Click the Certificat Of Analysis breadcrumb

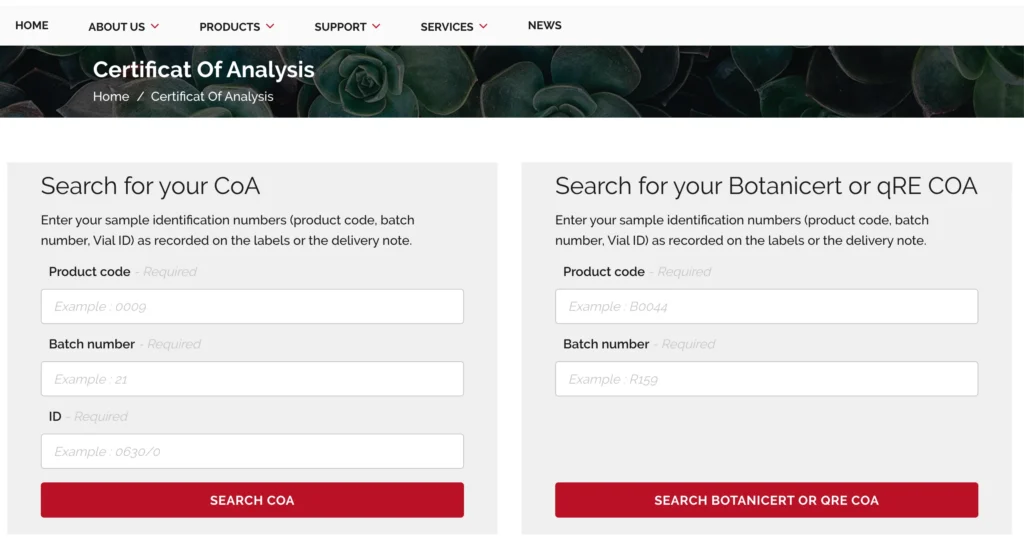tap(212, 97)
